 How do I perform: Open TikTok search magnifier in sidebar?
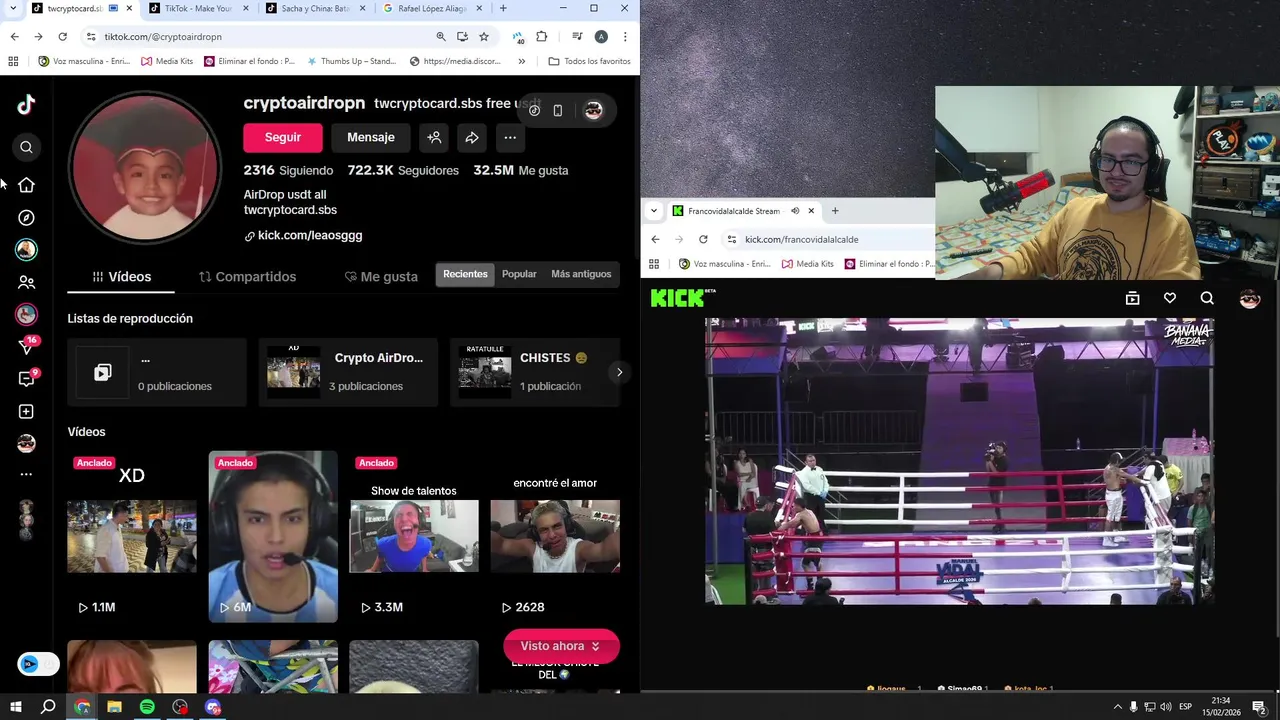pos(26,147)
